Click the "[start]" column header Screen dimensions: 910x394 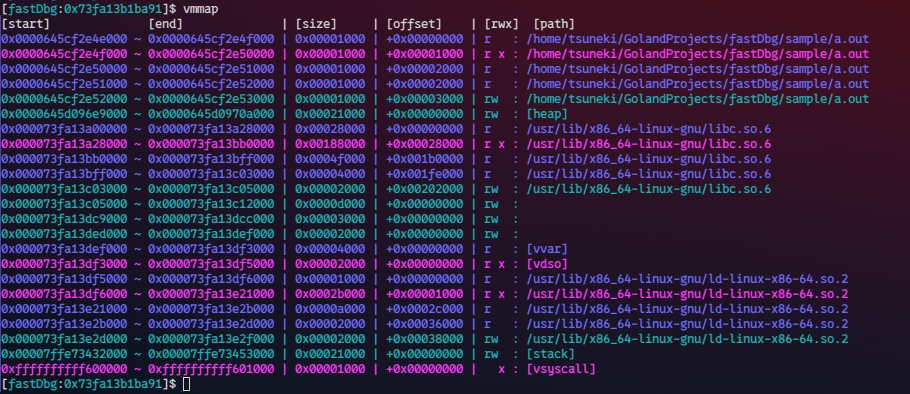click(26, 24)
